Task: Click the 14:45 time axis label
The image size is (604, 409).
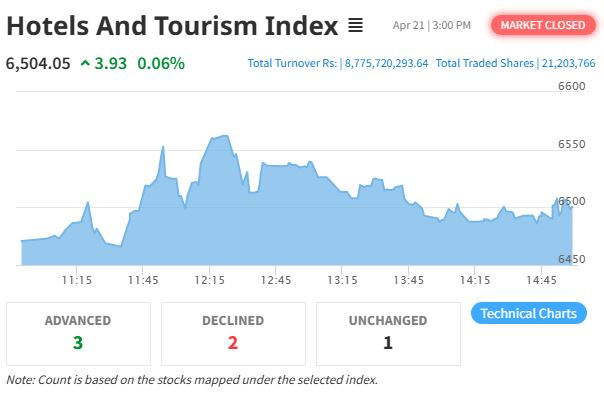Action: (541, 280)
